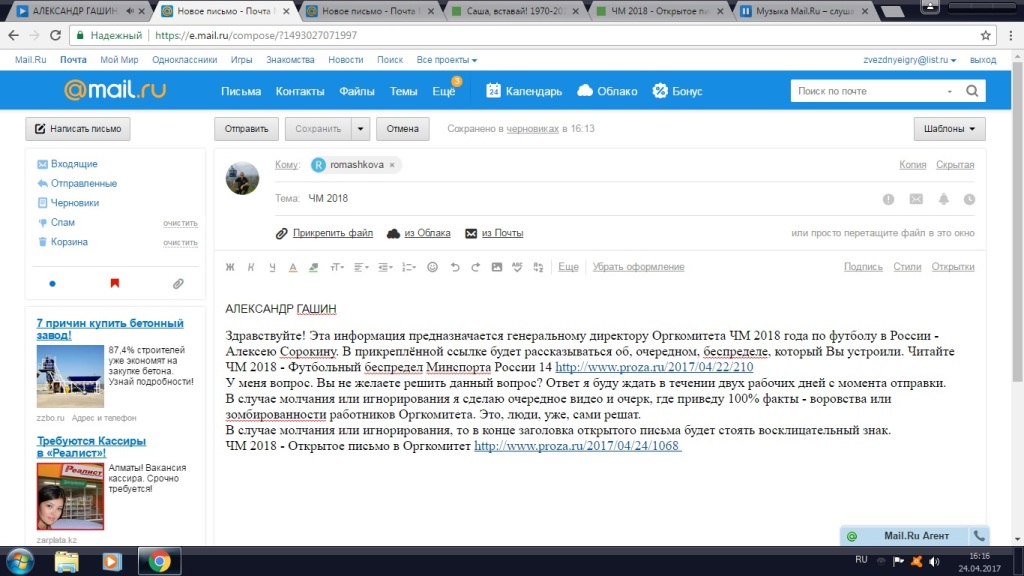1024x576 pixels.
Task: Open the Файлы section
Action: [x=357, y=91]
